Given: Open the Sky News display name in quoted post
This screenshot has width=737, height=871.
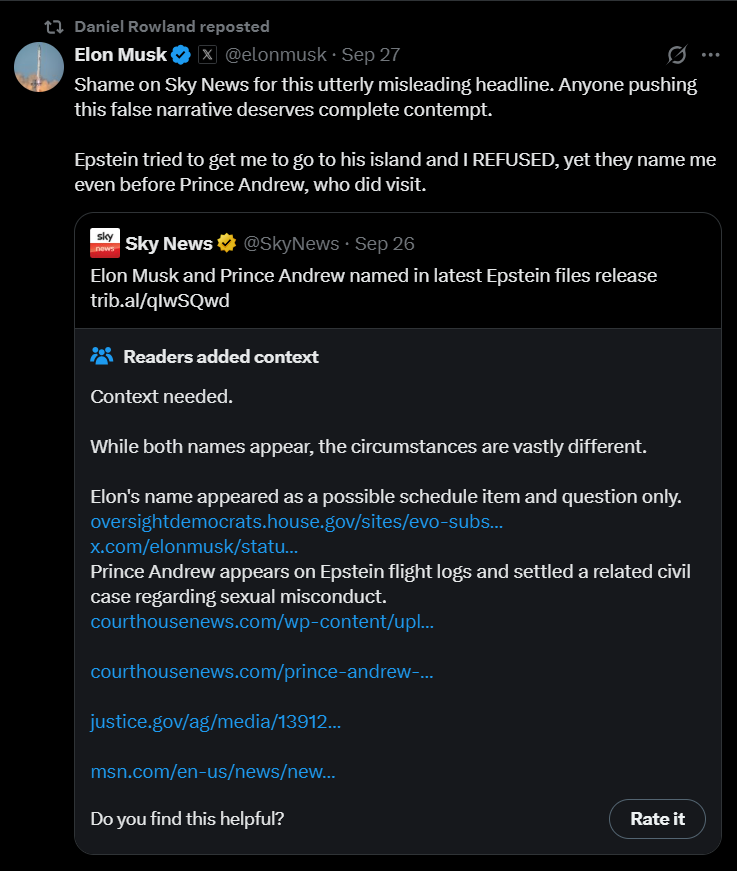Looking at the screenshot, I should point(168,243).
